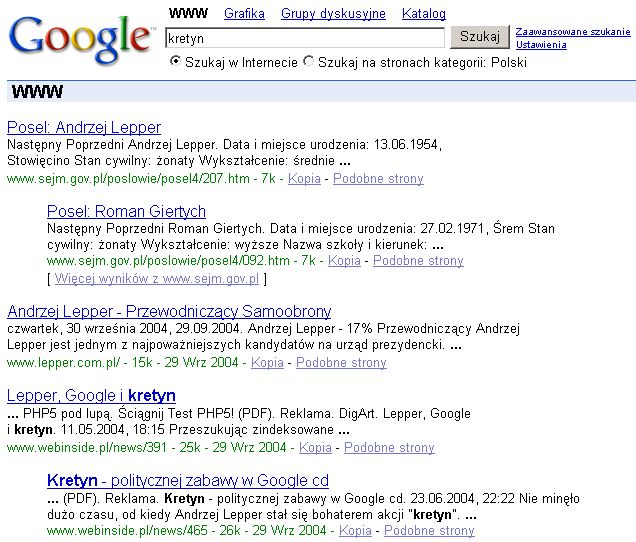Screen dimensions: 636x542
Task: Click the Szukaj button
Action: (x=480, y=37)
